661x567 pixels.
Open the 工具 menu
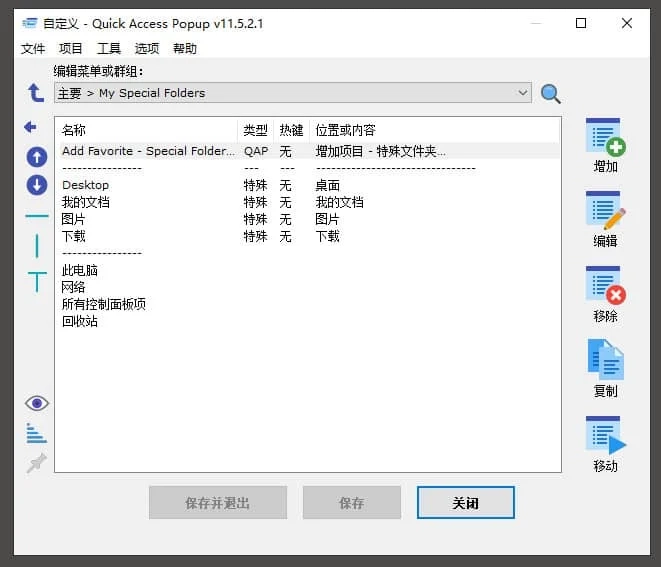(x=109, y=48)
